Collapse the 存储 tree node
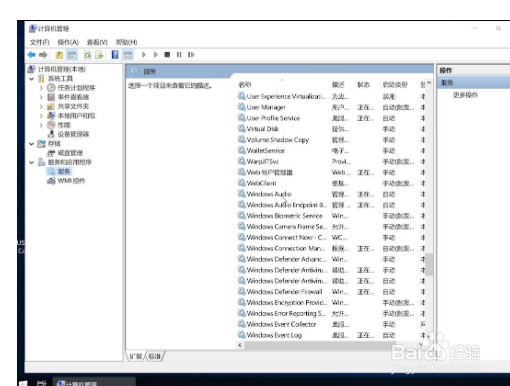This screenshot has width=510, height=386. tap(32, 144)
